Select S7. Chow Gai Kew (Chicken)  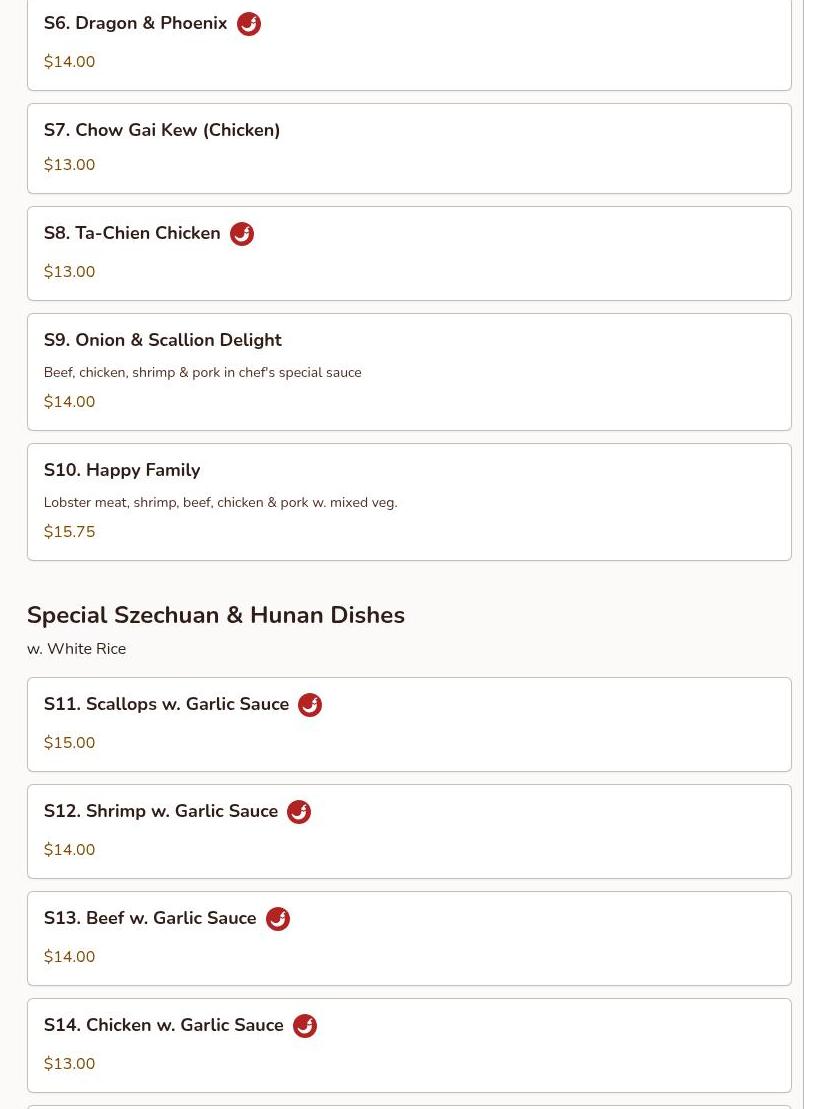point(409,149)
